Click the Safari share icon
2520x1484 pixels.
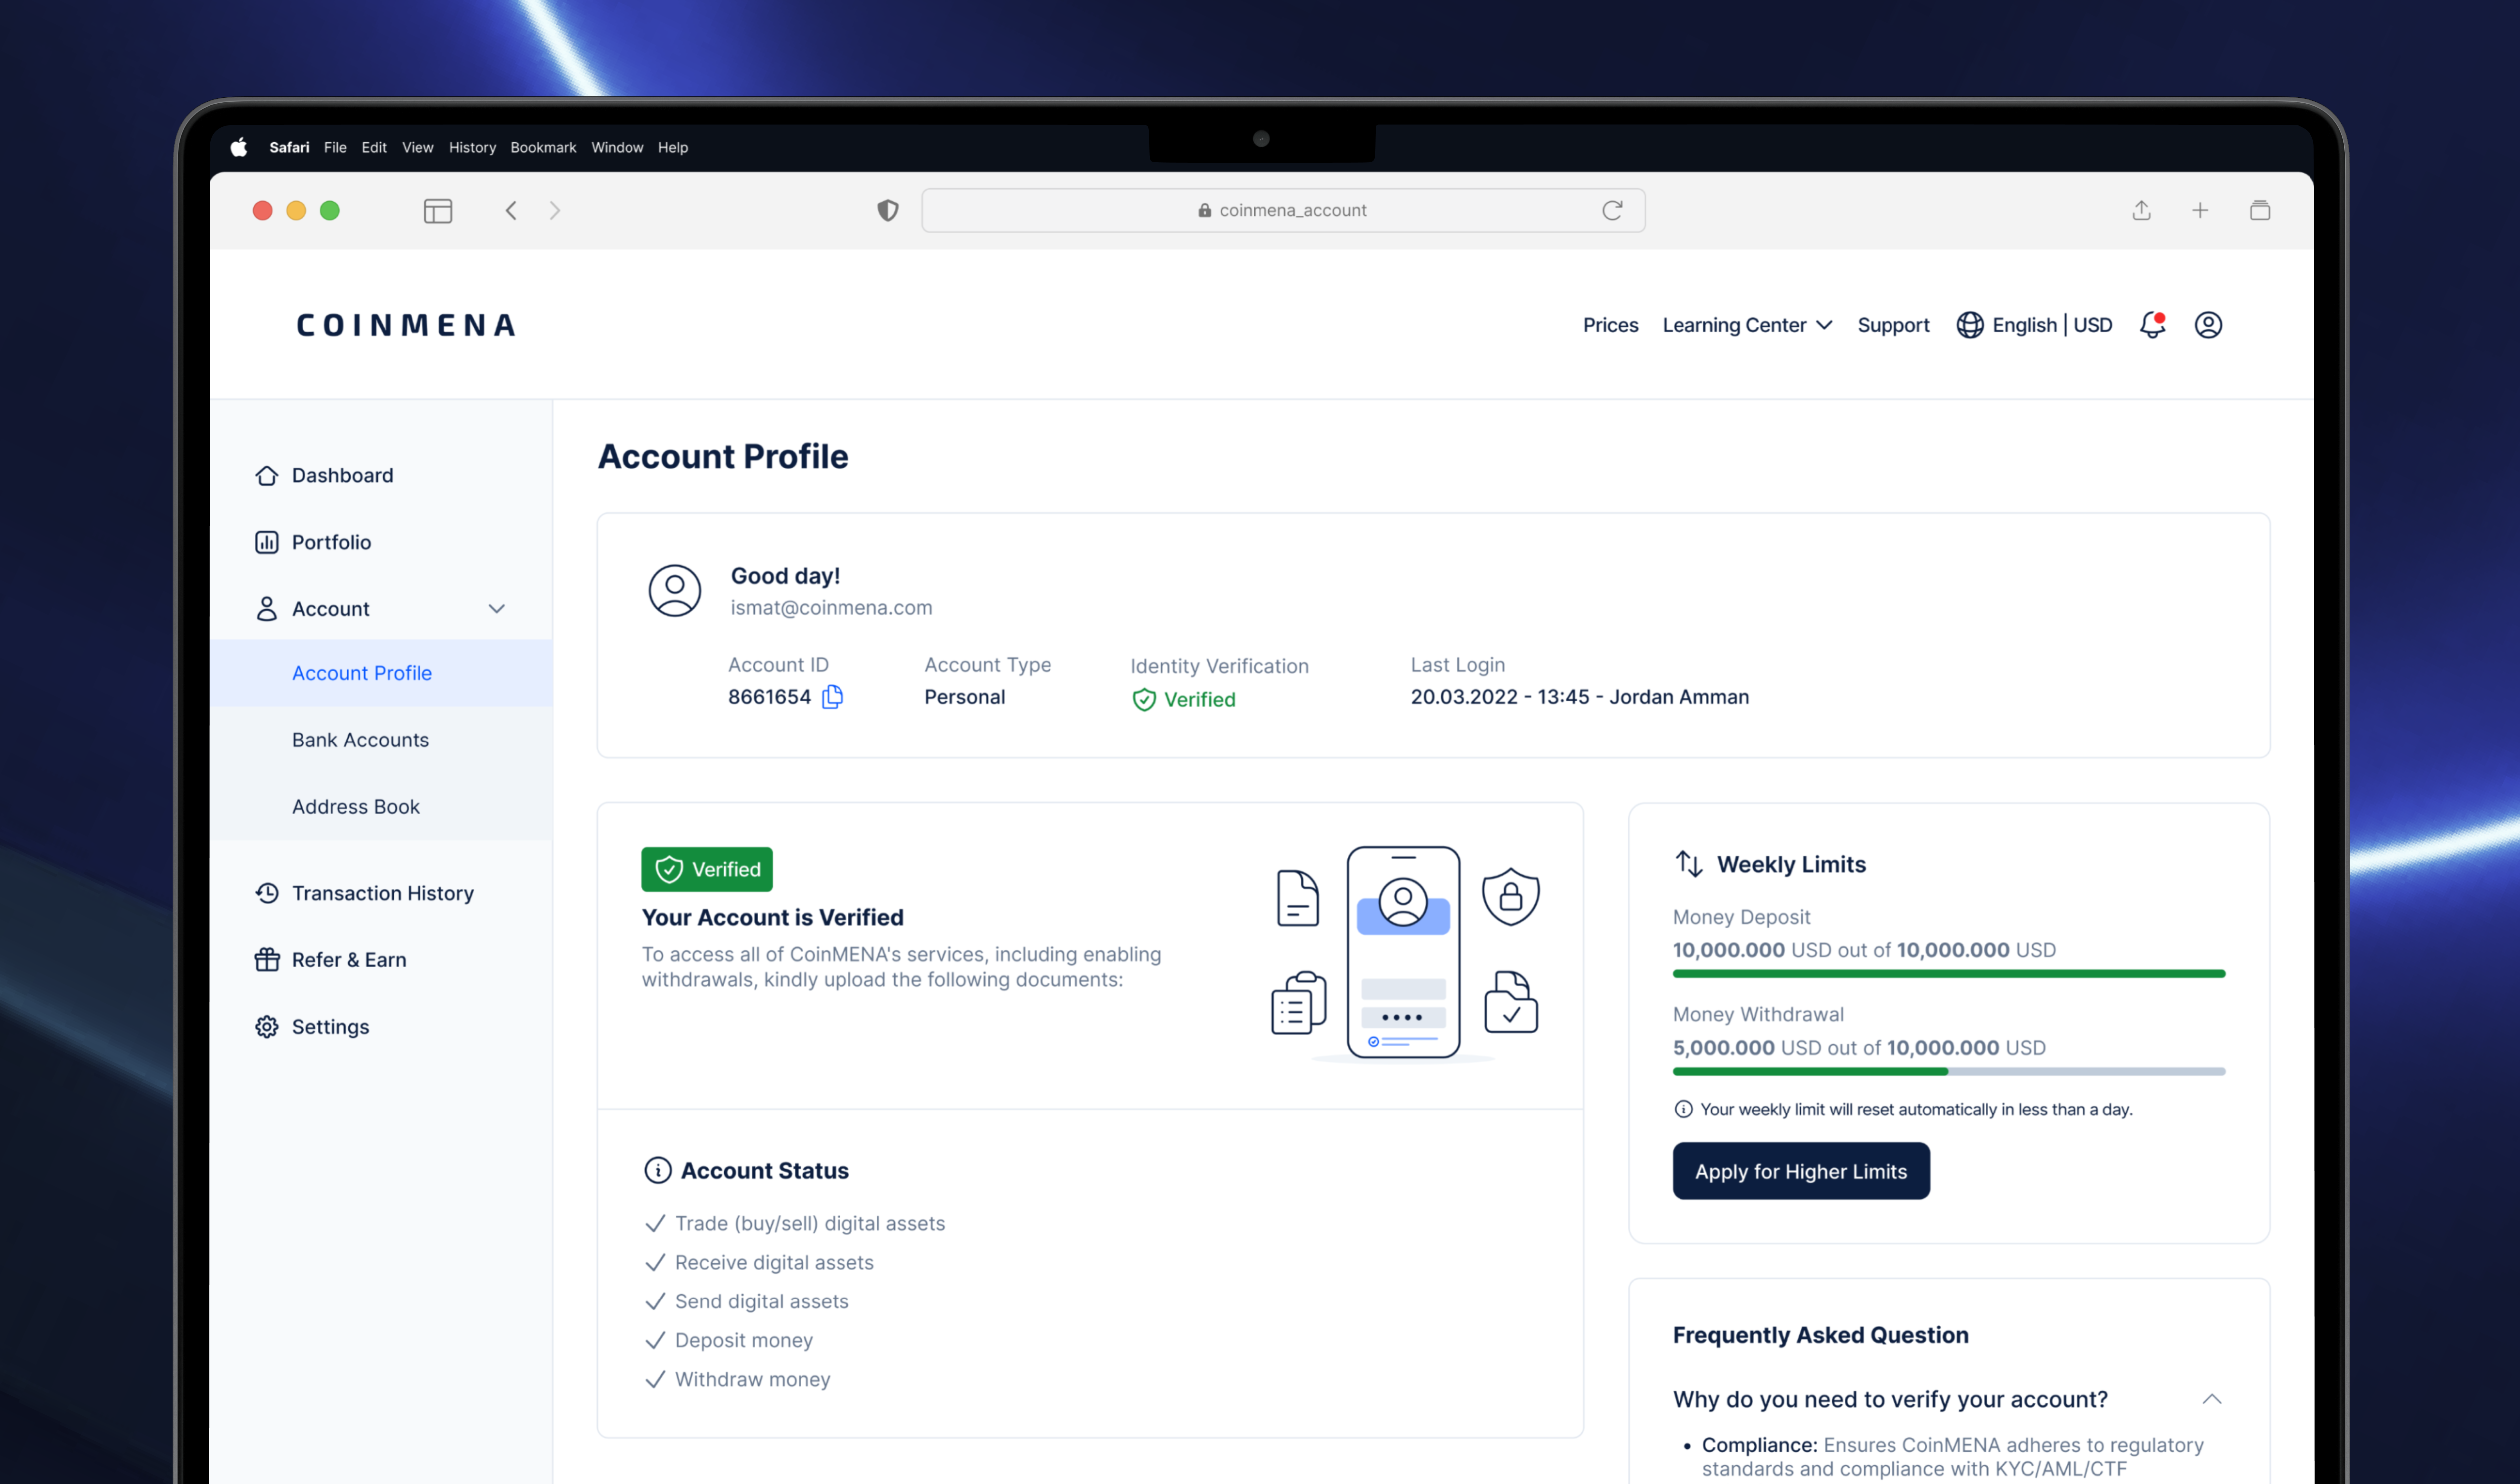pos(2141,210)
